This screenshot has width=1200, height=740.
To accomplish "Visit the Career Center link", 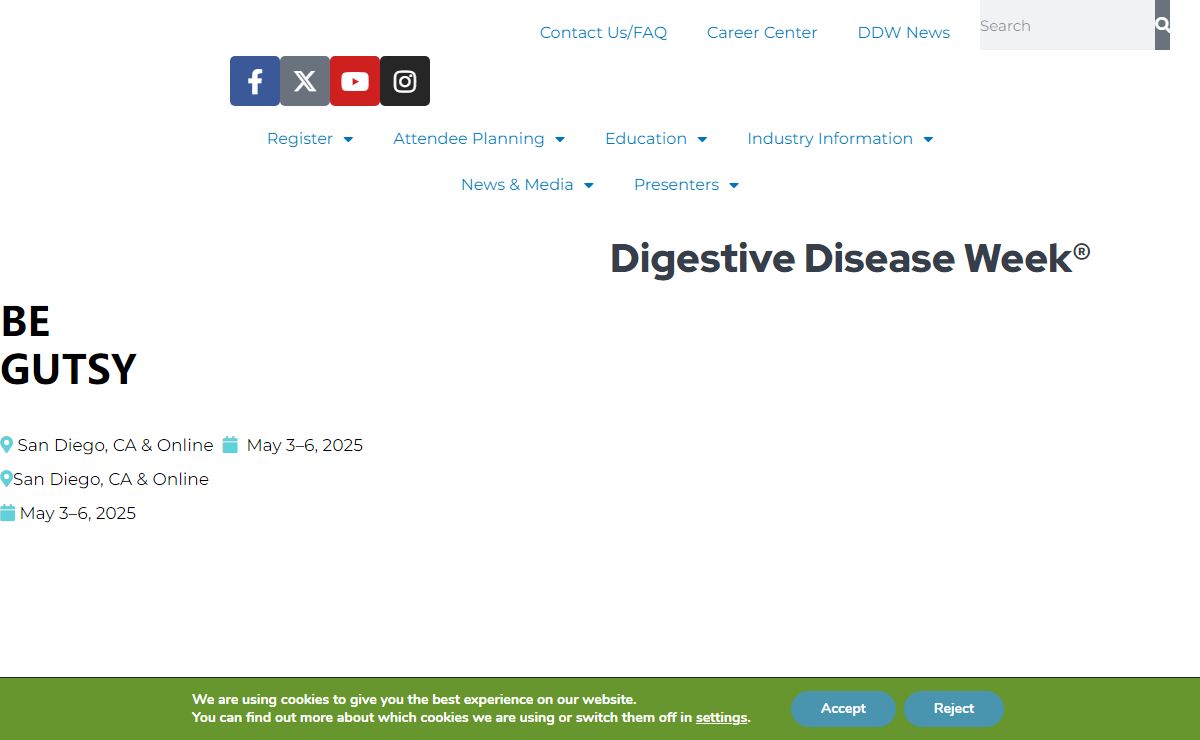I will click(x=762, y=33).
